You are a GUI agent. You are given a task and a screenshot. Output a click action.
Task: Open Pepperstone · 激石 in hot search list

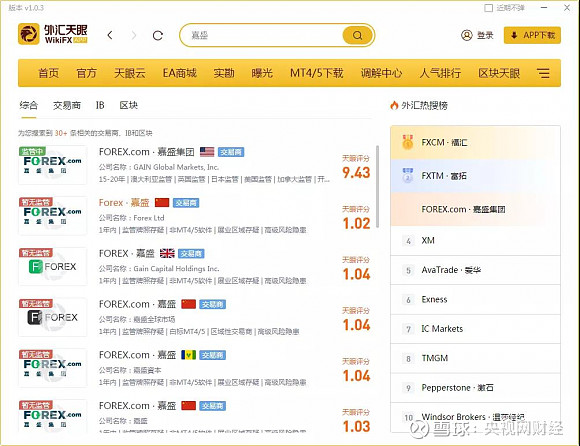[x=475, y=388]
